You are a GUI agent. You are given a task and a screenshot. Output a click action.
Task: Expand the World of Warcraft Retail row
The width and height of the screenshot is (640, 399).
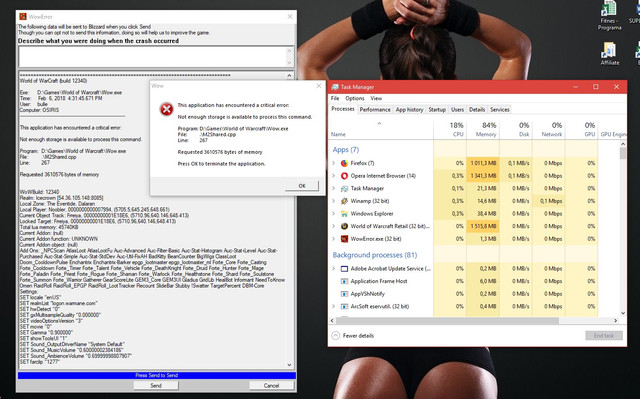[x=333, y=226]
